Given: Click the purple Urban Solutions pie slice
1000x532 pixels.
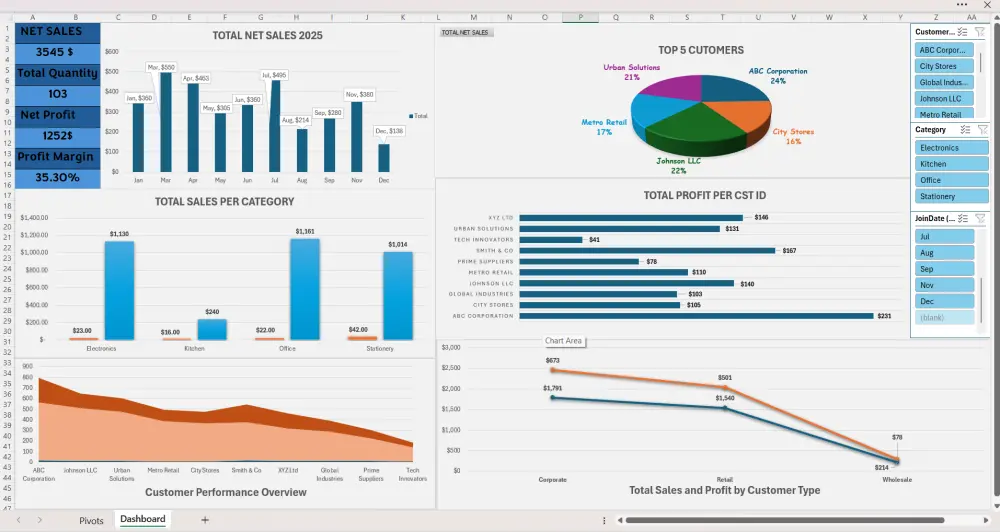Looking at the screenshot, I should (675, 87).
